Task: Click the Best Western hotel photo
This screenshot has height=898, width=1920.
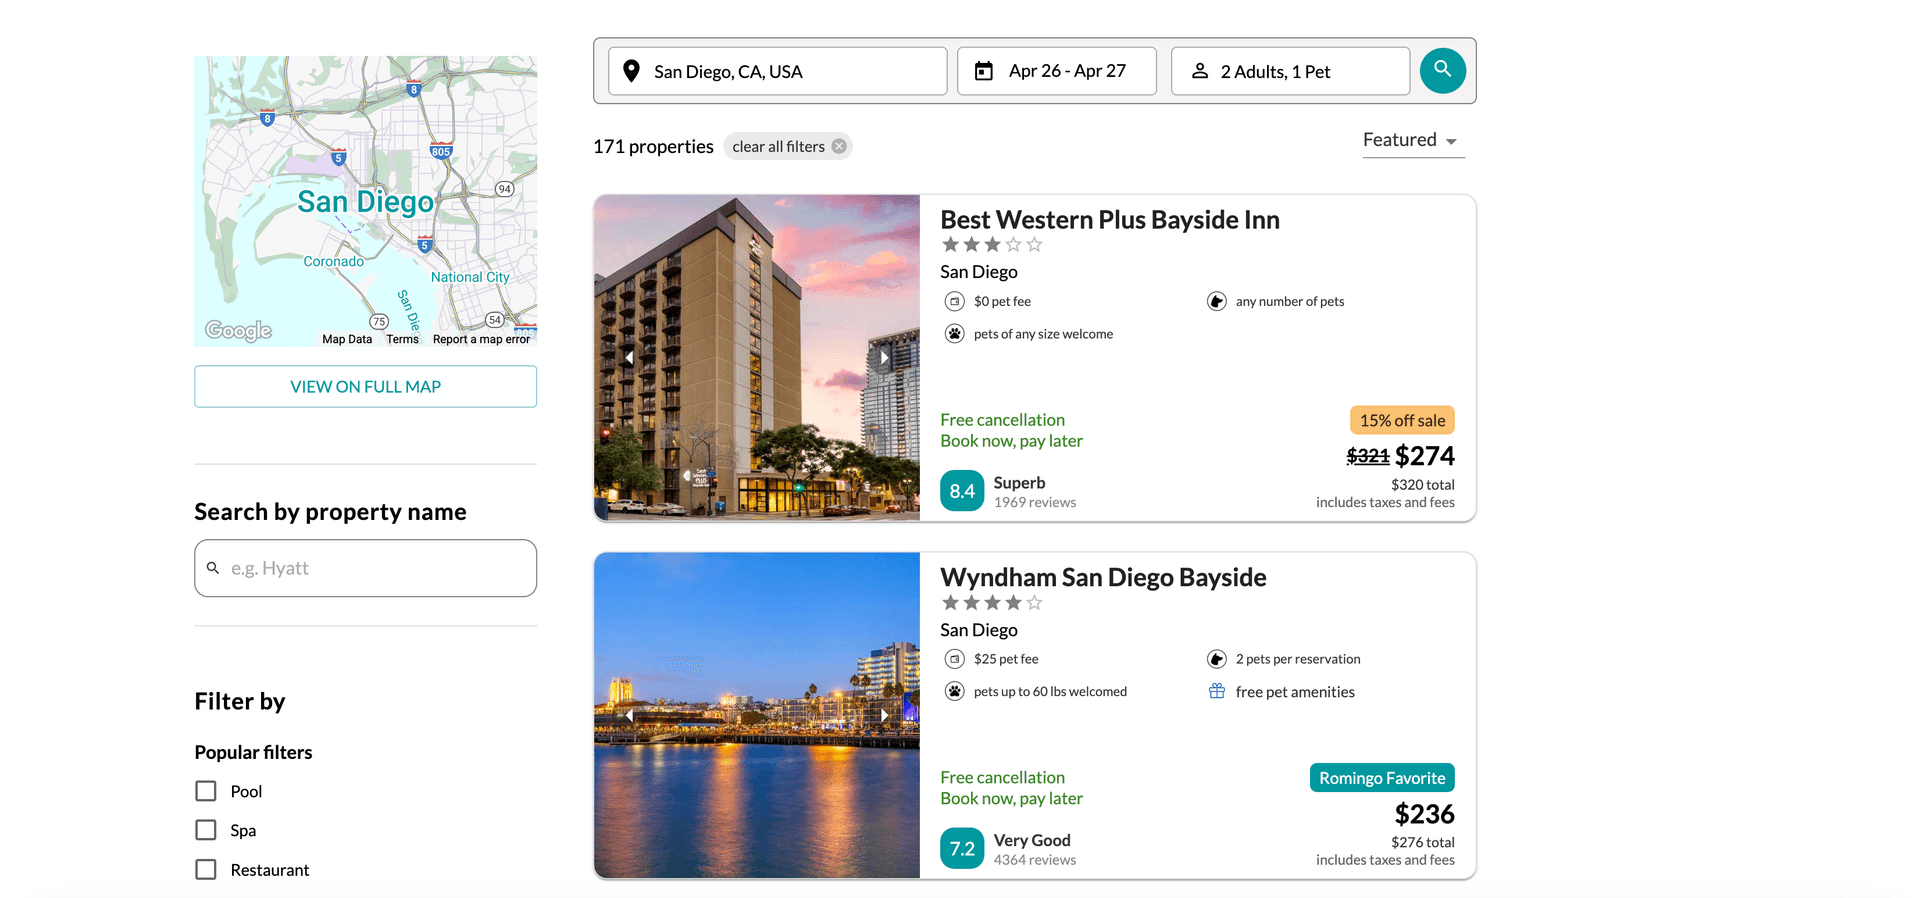Action: pyautogui.click(x=757, y=357)
